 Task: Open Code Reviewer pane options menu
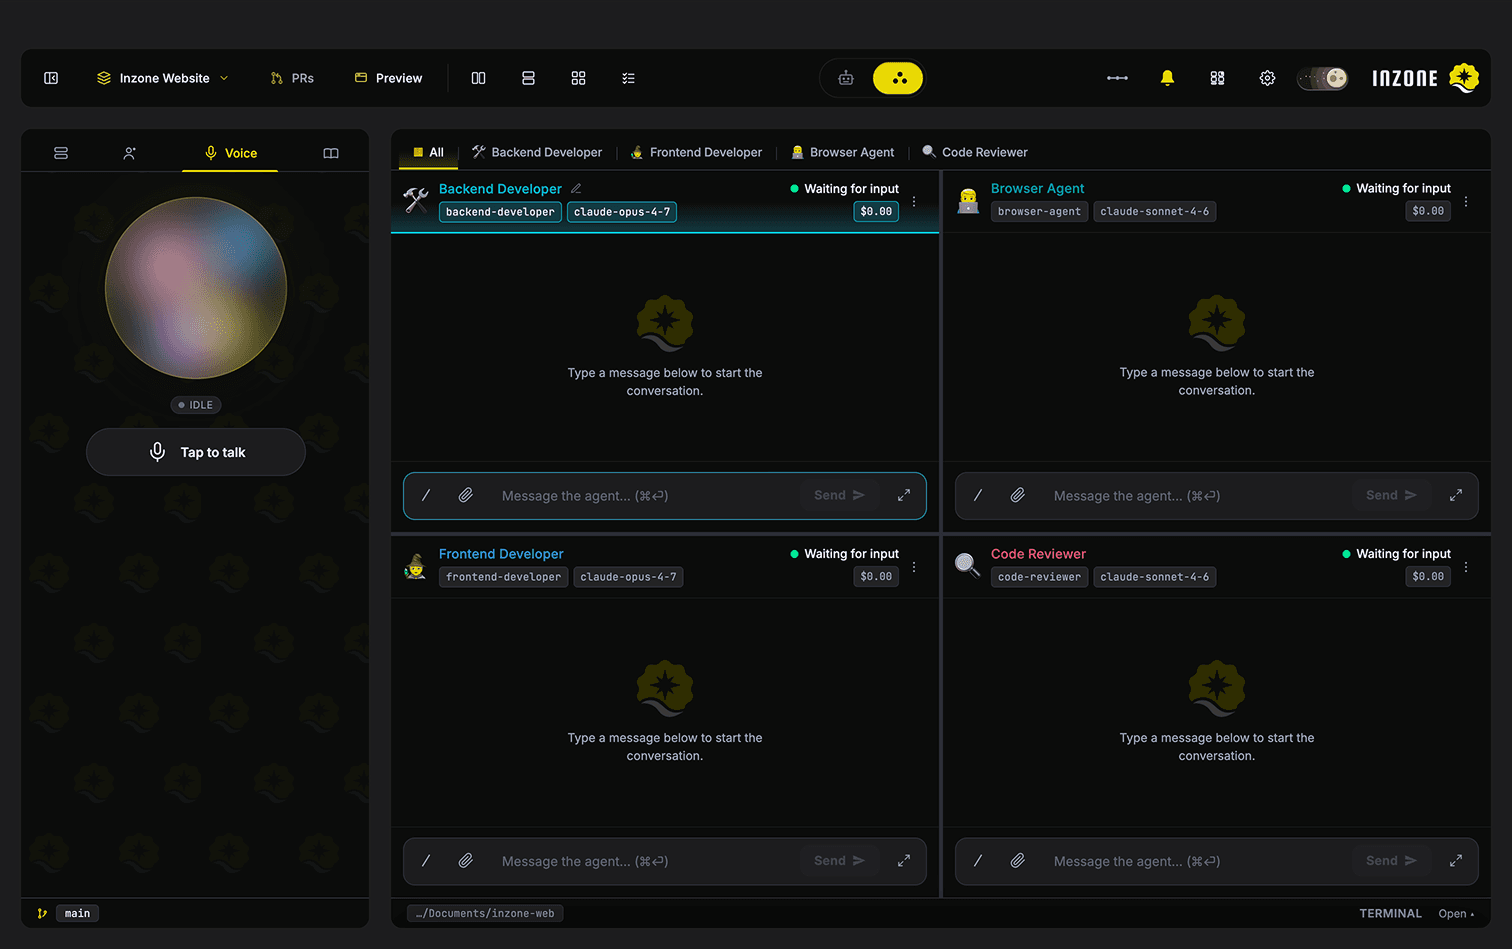click(x=1466, y=567)
